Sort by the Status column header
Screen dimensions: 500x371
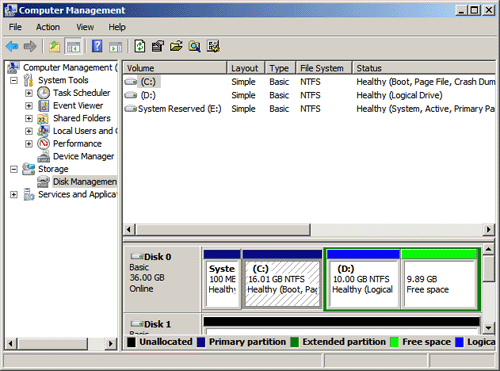point(424,68)
